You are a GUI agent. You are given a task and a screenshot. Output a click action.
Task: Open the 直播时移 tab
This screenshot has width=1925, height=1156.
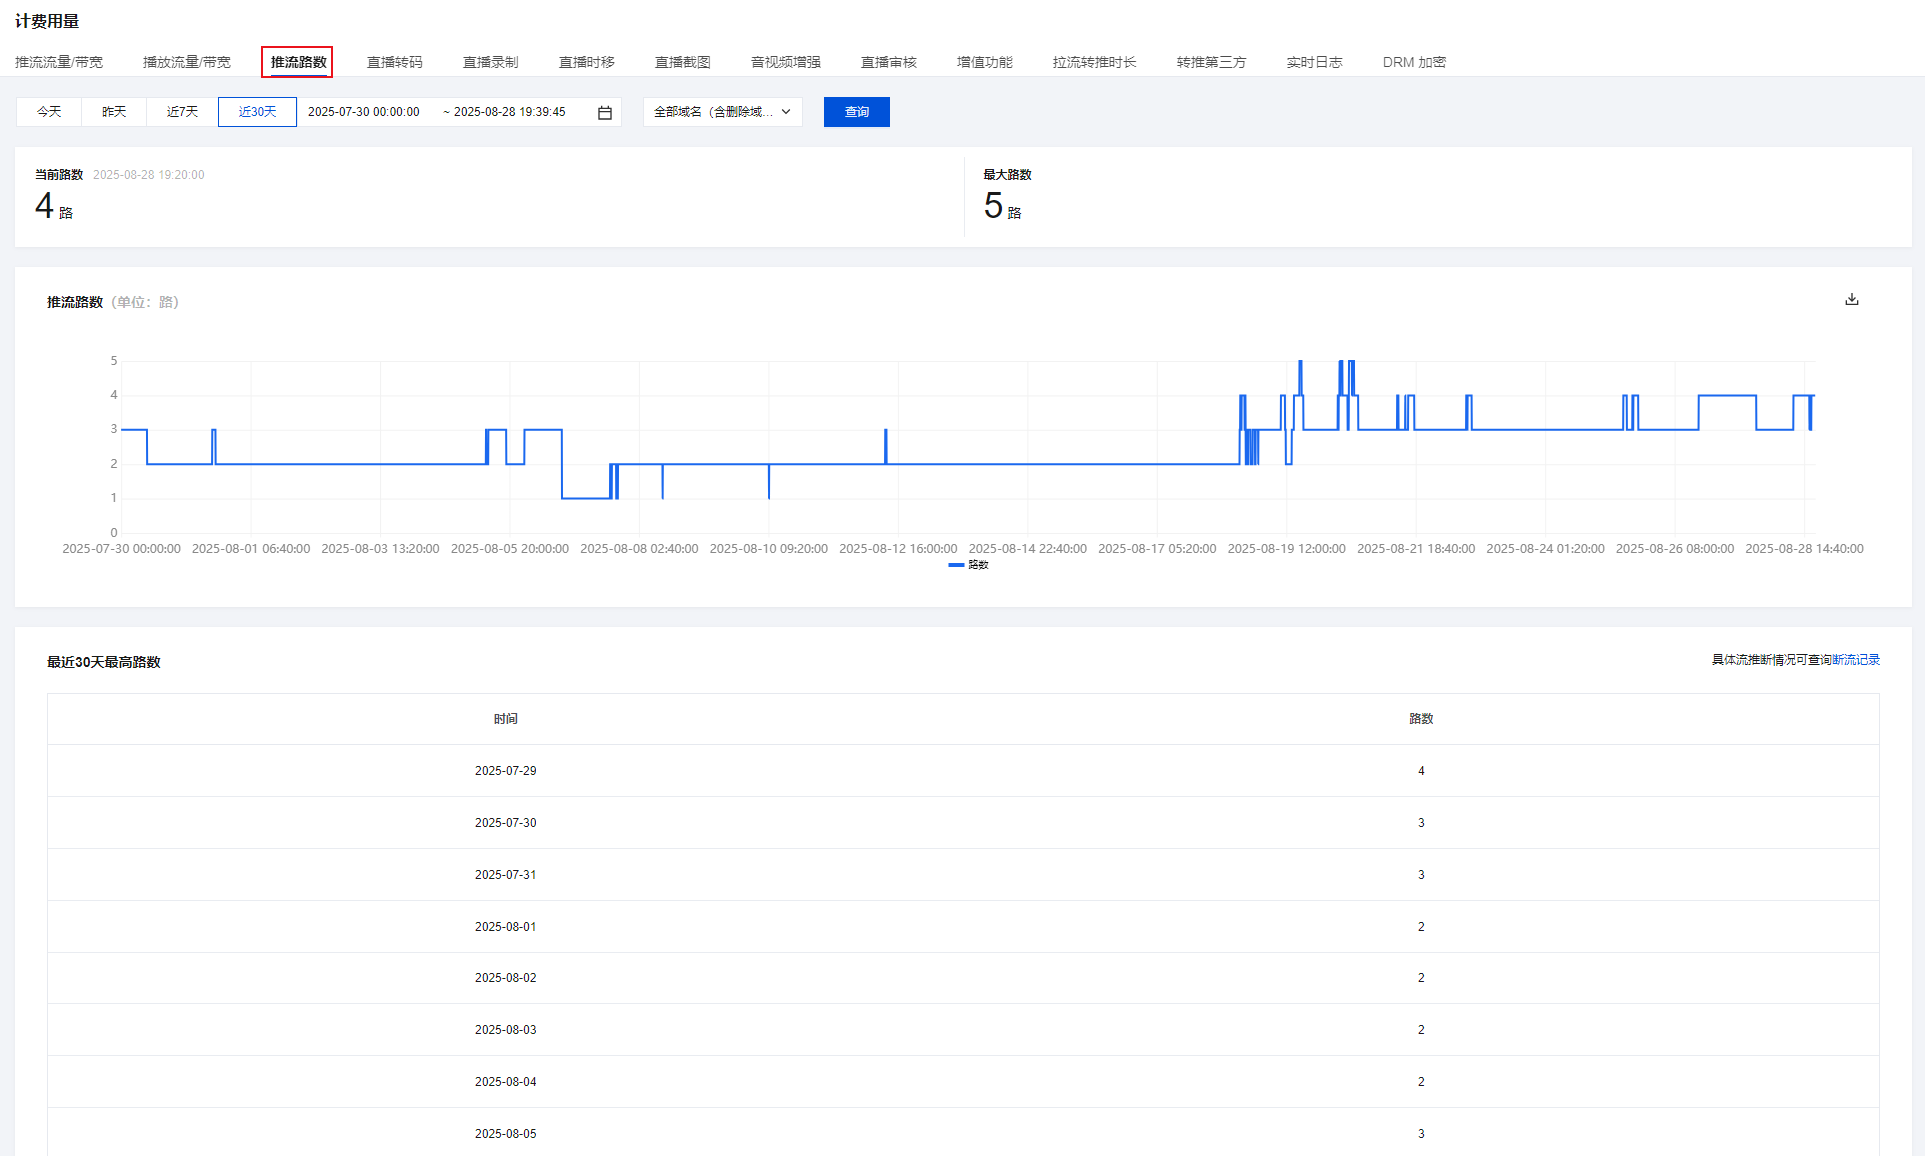click(587, 62)
